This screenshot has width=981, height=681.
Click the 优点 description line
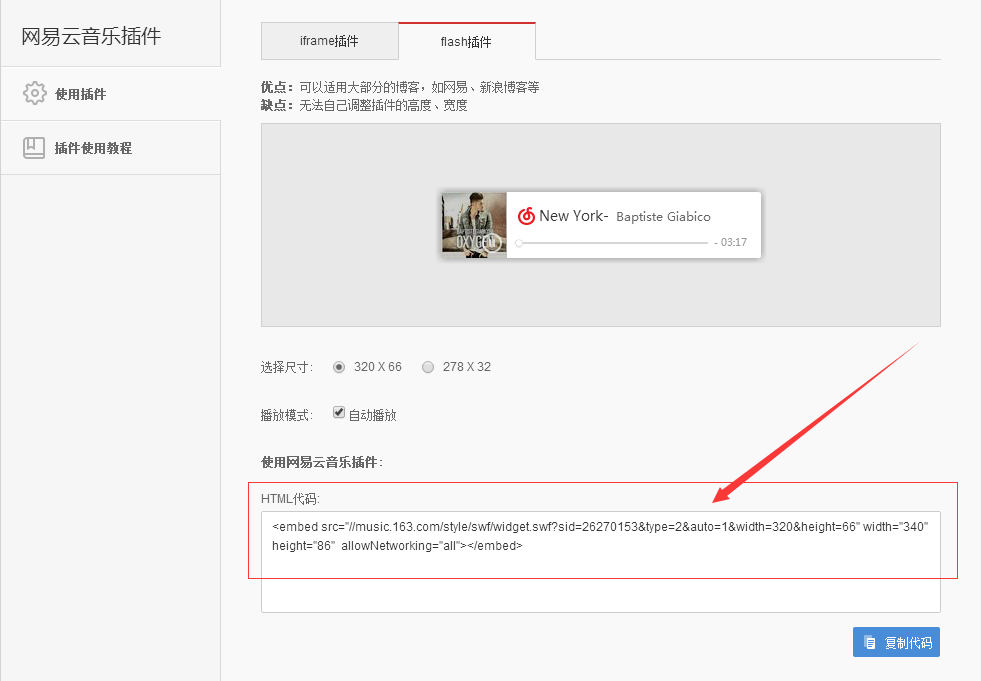click(x=400, y=87)
